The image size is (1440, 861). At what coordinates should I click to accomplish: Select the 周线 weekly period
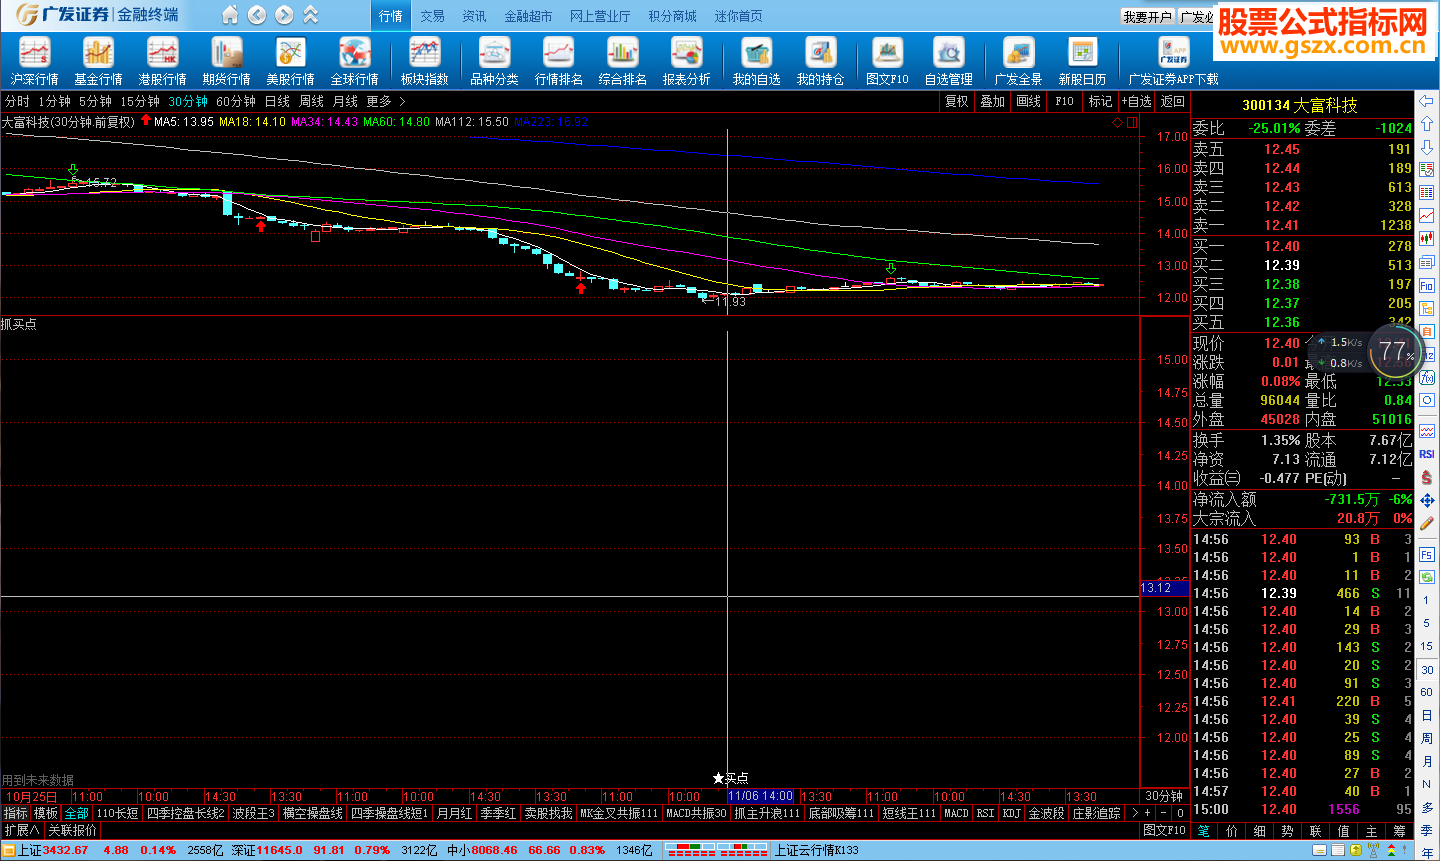[311, 101]
